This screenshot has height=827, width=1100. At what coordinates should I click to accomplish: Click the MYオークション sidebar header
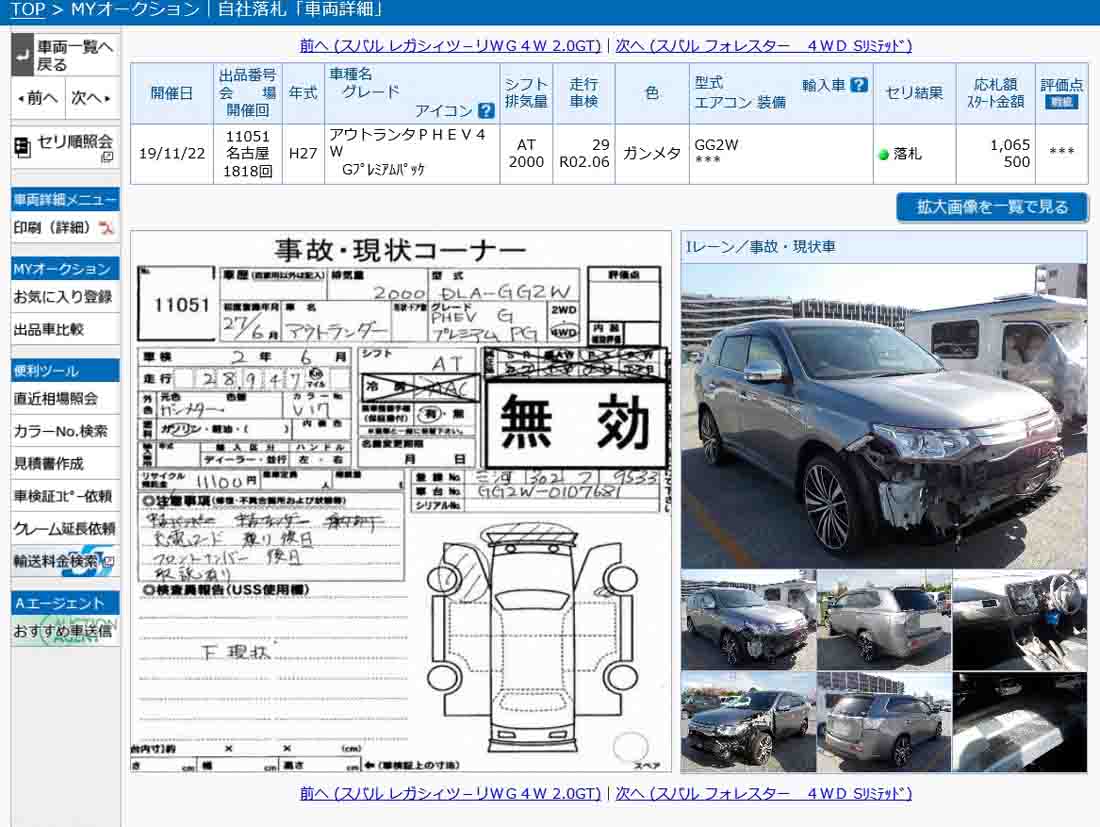coord(65,269)
